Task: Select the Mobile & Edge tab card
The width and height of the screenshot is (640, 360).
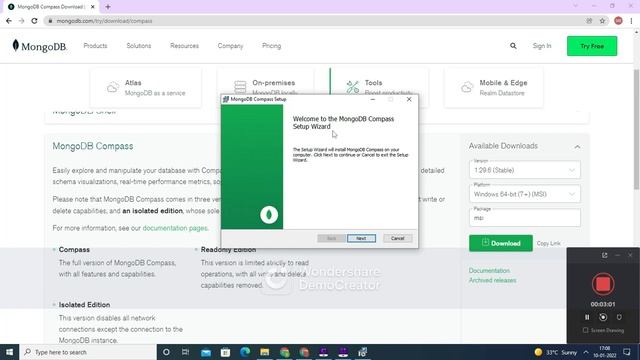Action: point(493,88)
